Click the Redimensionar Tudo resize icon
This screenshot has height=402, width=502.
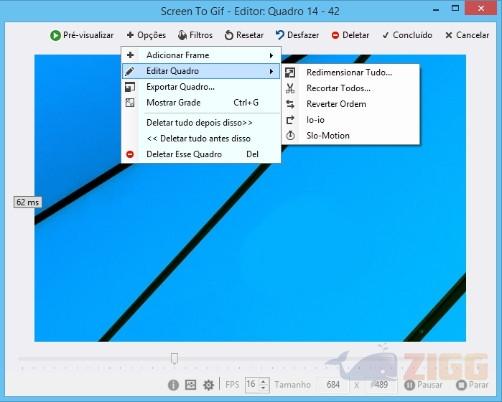coord(290,73)
